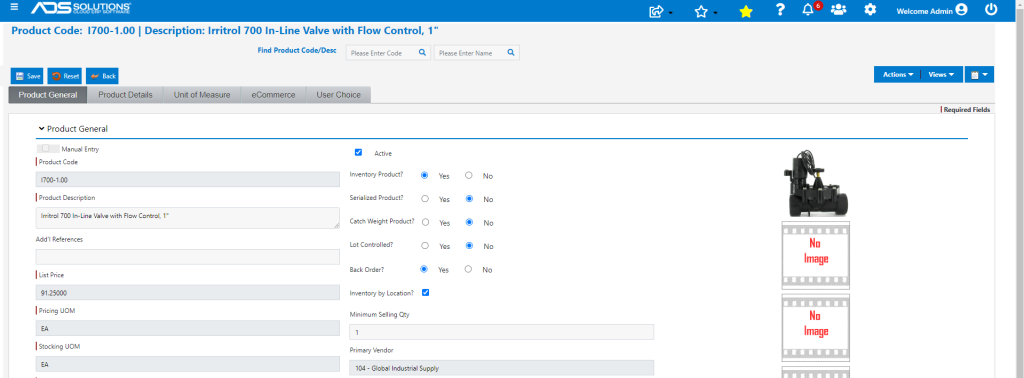The height and width of the screenshot is (378, 1024).
Task: Click the Primary Vendor field
Action: 502,368
